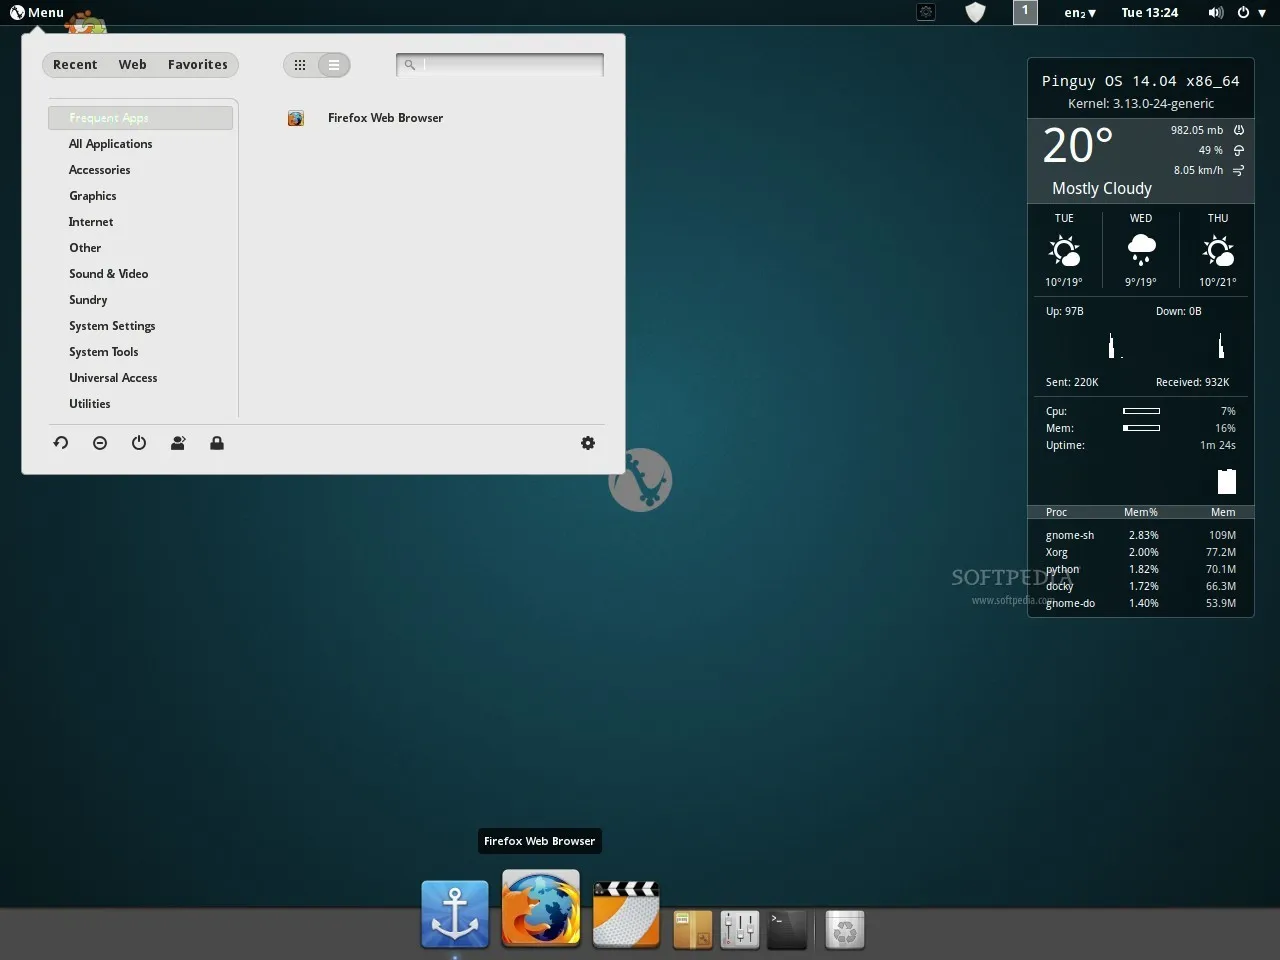
Task: Select the Favorites tab
Action: (197, 65)
